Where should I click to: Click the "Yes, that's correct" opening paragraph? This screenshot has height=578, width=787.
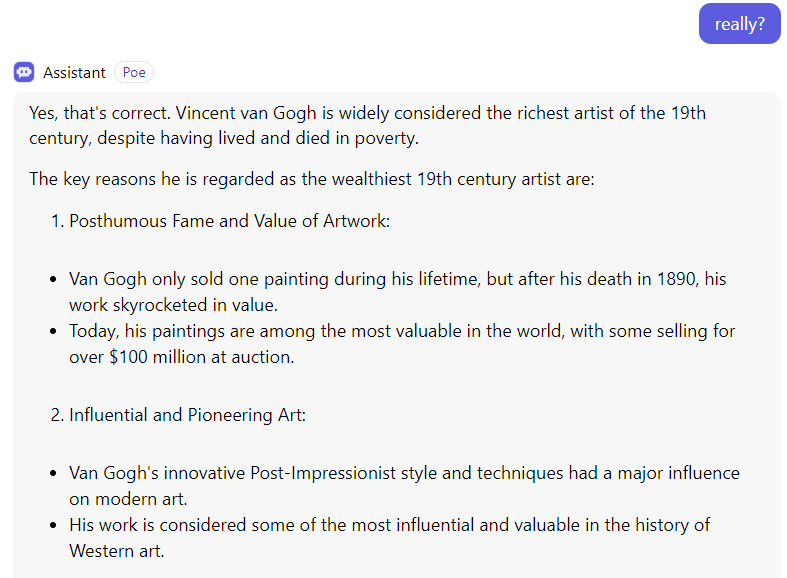[x=367, y=125]
